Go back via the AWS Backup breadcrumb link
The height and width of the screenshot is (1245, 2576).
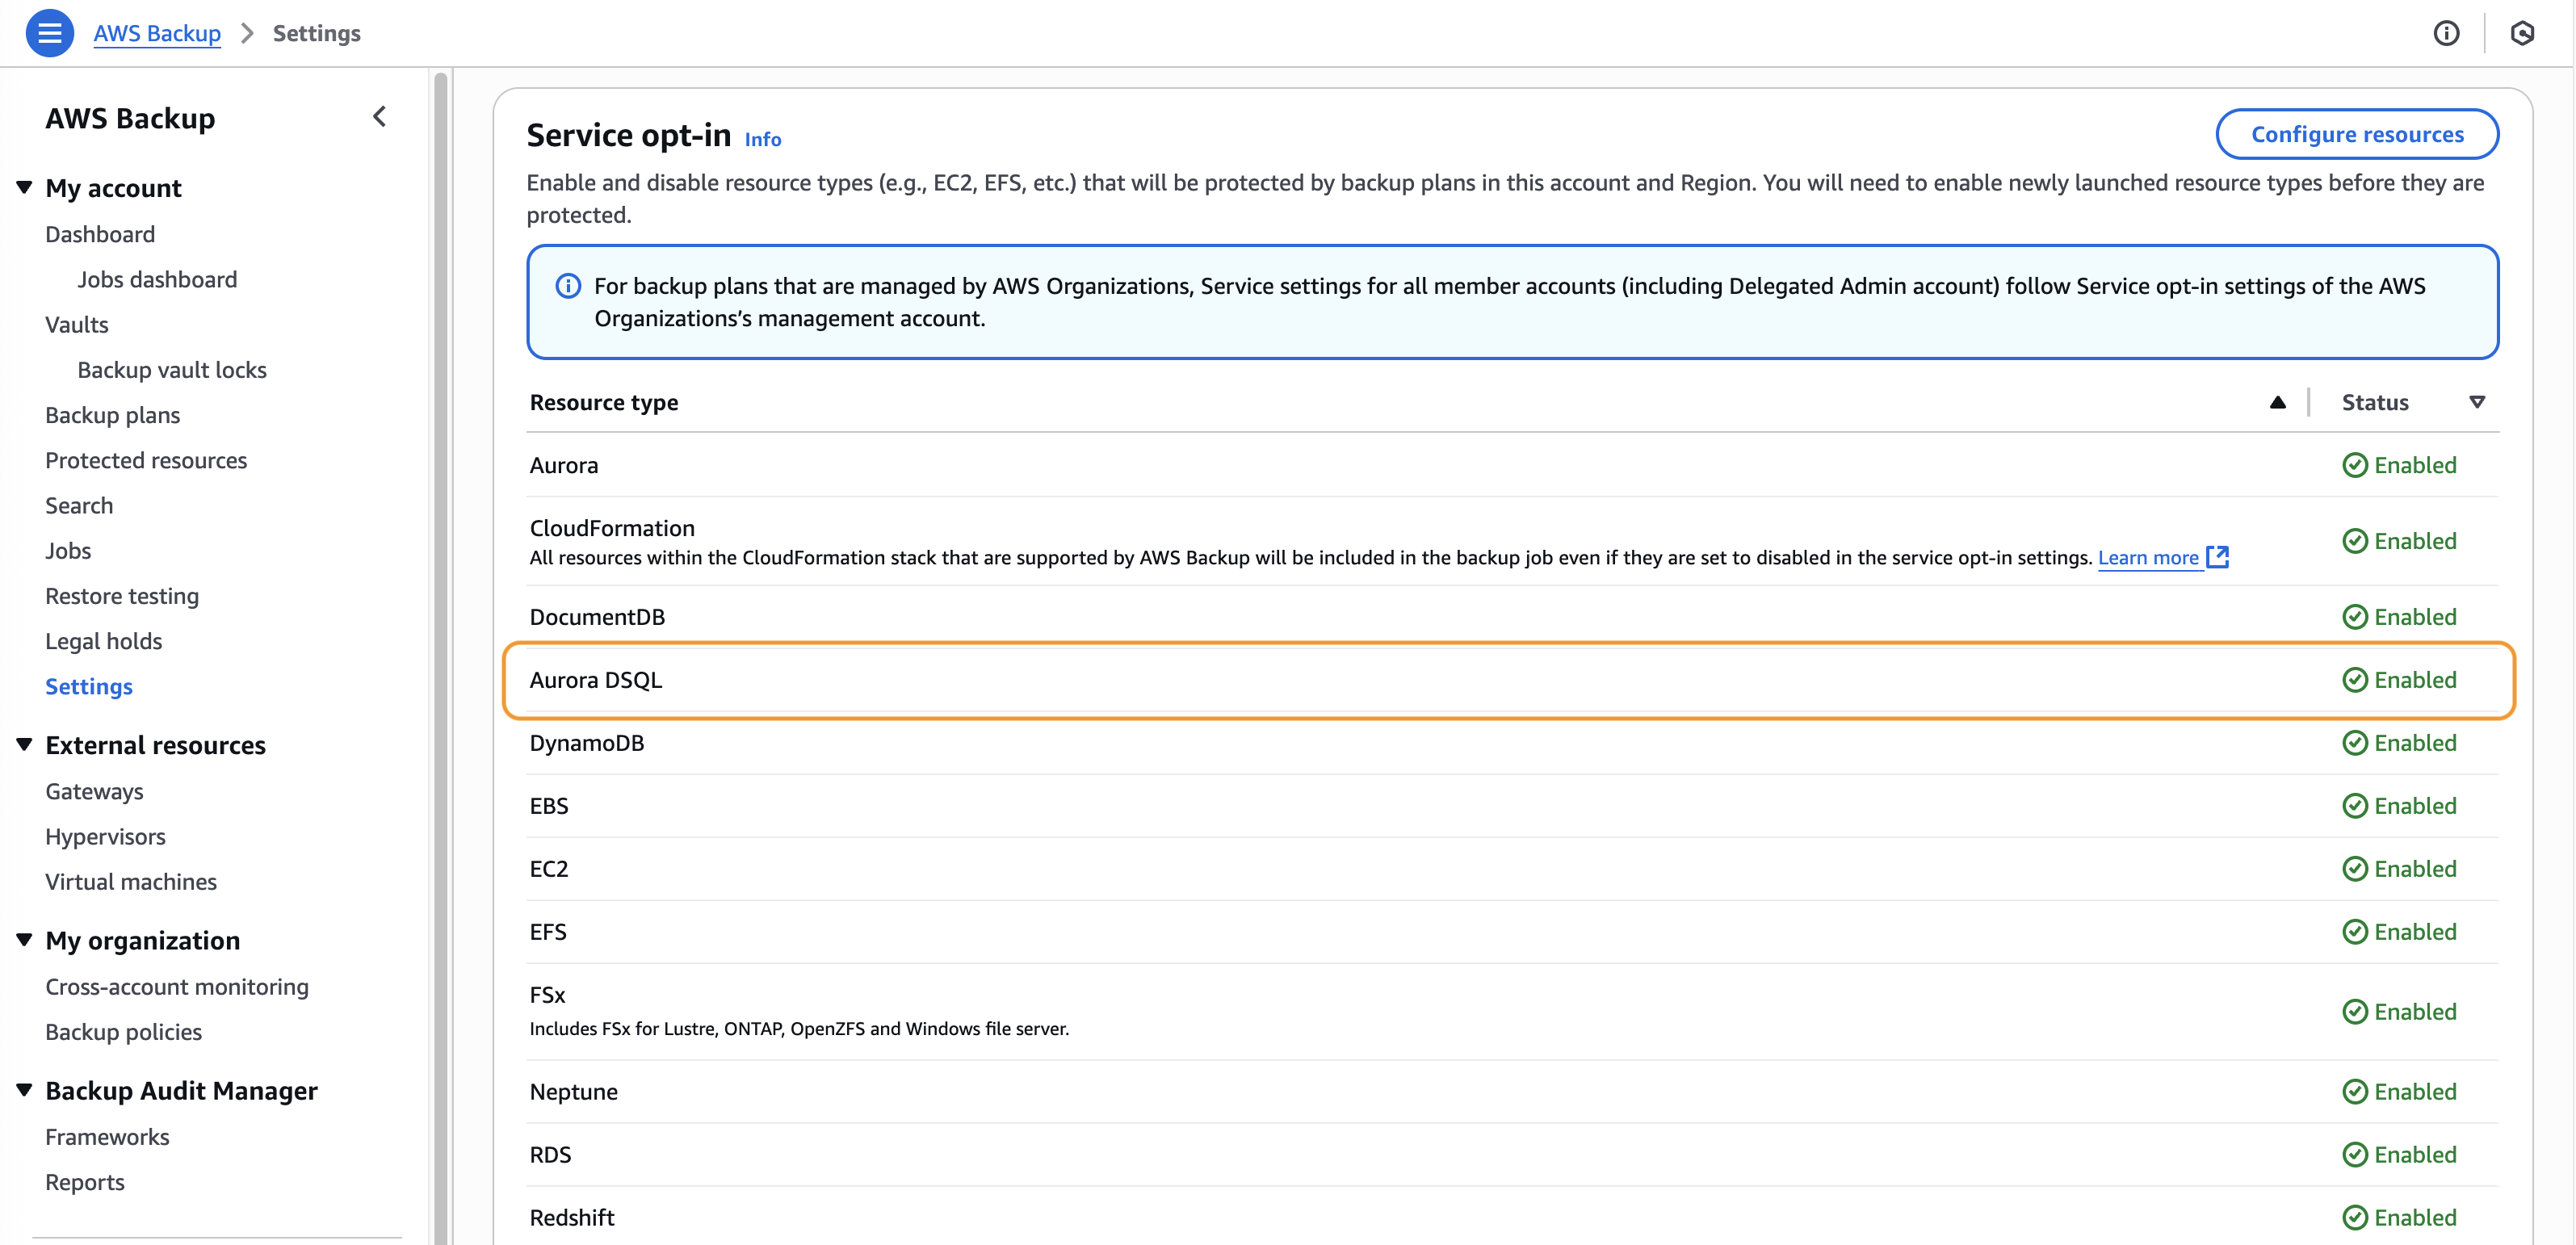(157, 32)
